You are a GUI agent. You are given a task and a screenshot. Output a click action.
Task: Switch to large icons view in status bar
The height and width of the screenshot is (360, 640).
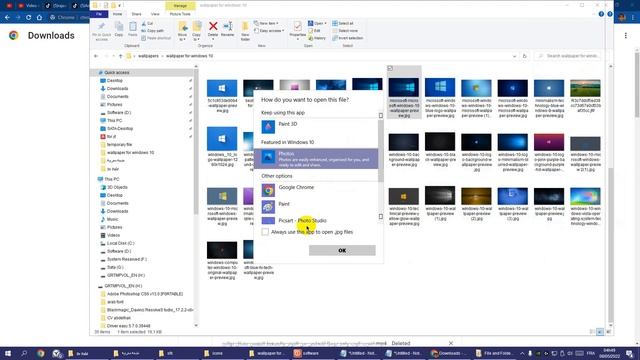pos(600,332)
